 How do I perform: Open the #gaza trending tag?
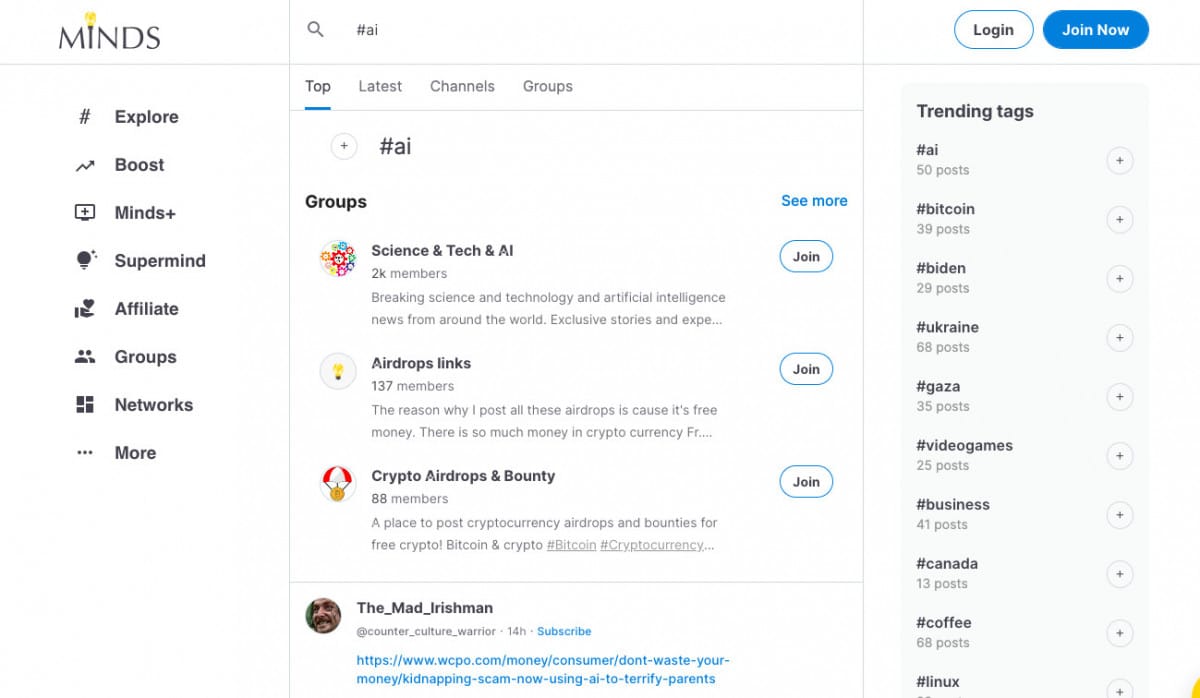coord(938,386)
